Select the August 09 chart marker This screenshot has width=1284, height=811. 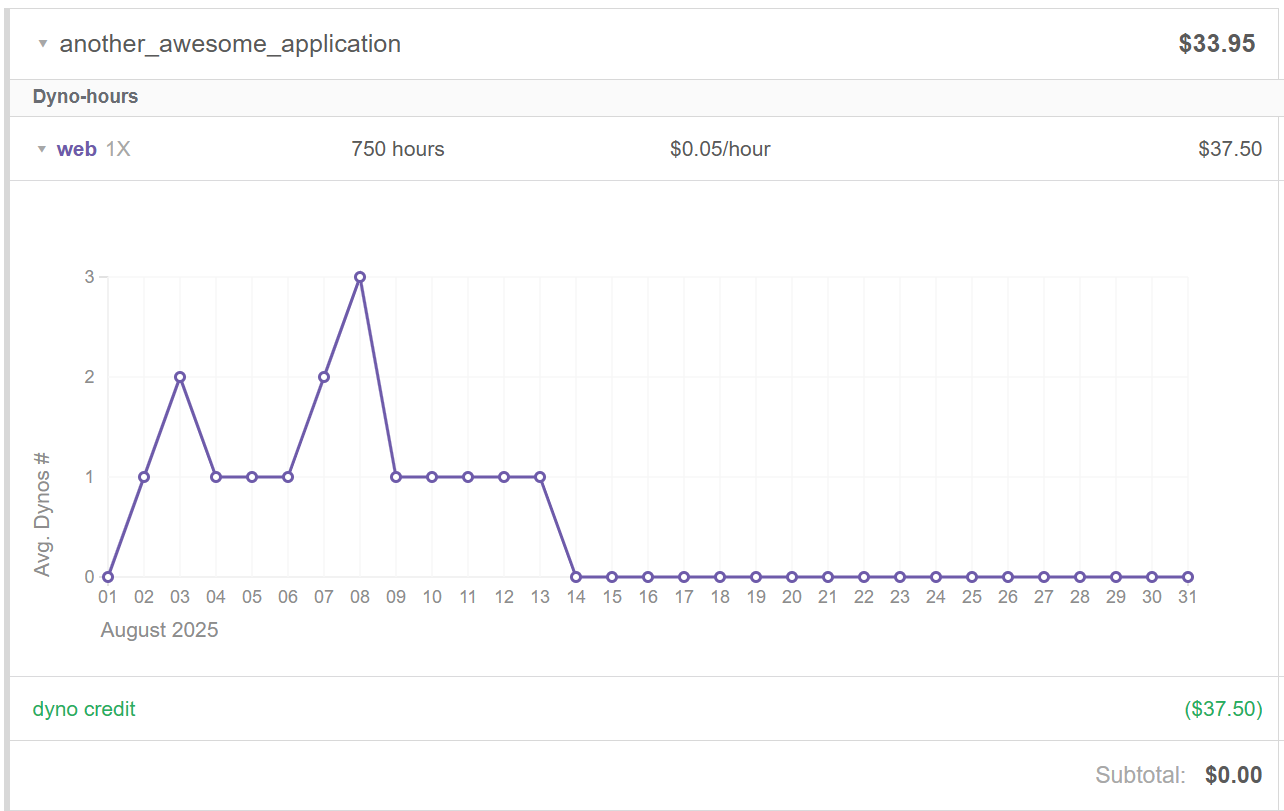point(396,477)
